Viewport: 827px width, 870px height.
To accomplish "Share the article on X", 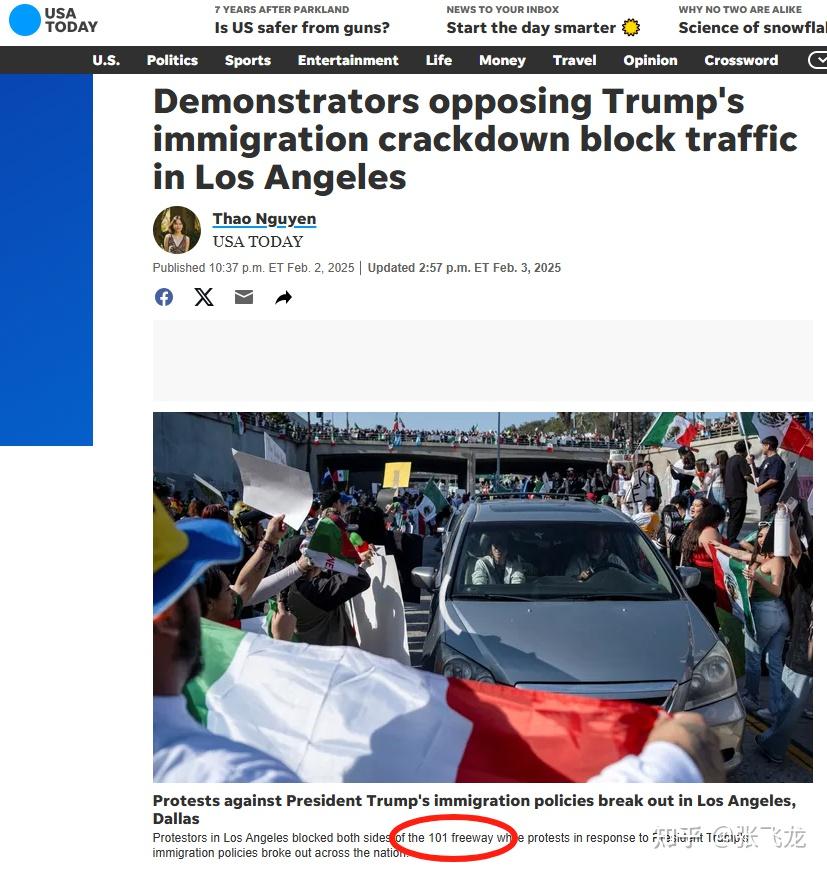I will pos(204,297).
